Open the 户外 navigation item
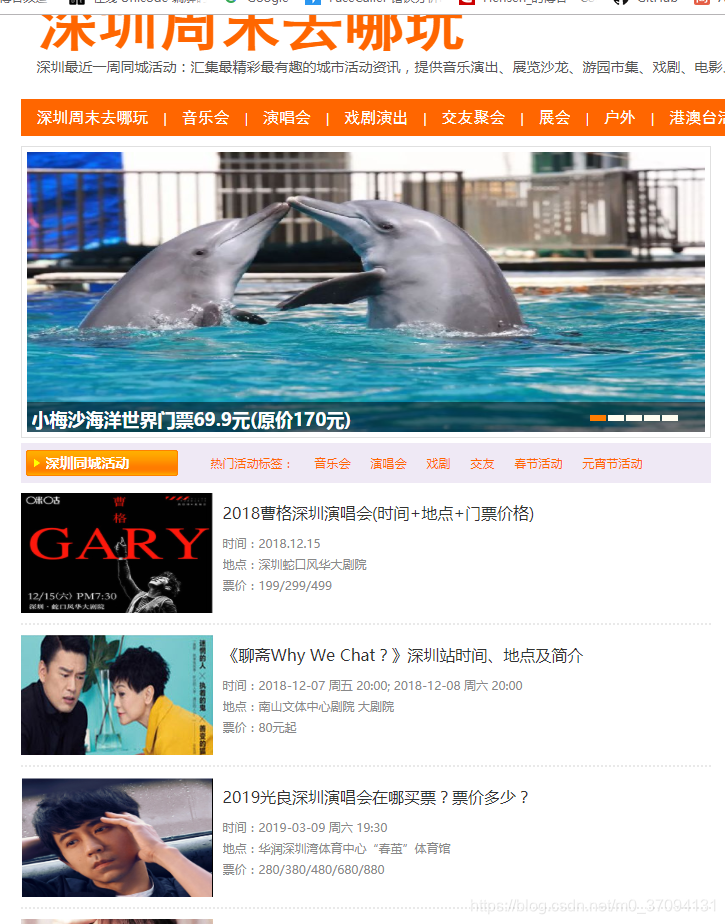Screen dimensions: 725x924 pyautogui.click(x=619, y=118)
